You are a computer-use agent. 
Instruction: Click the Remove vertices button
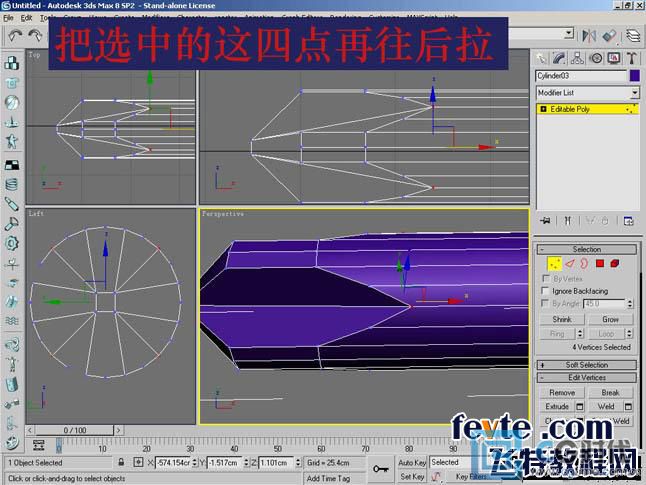[562, 393]
